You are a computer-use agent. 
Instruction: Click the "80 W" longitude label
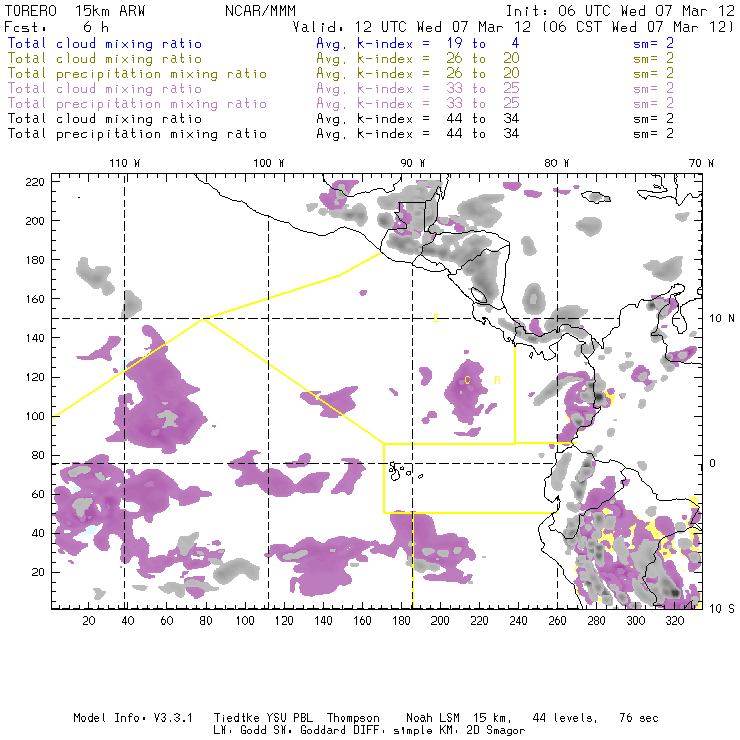coord(557,163)
